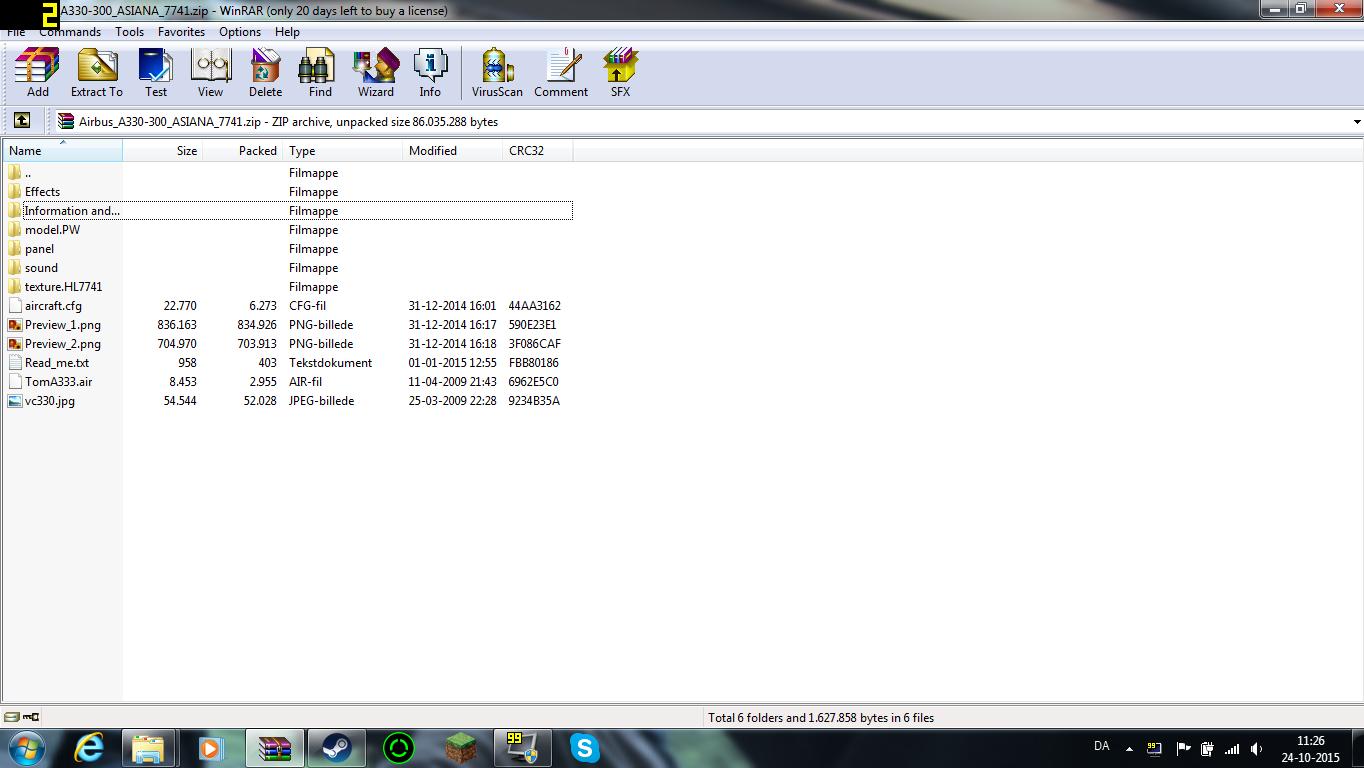Click the SFX toolbar icon
The width and height of the screenshot is (1364, 768).
click(620, 73)
